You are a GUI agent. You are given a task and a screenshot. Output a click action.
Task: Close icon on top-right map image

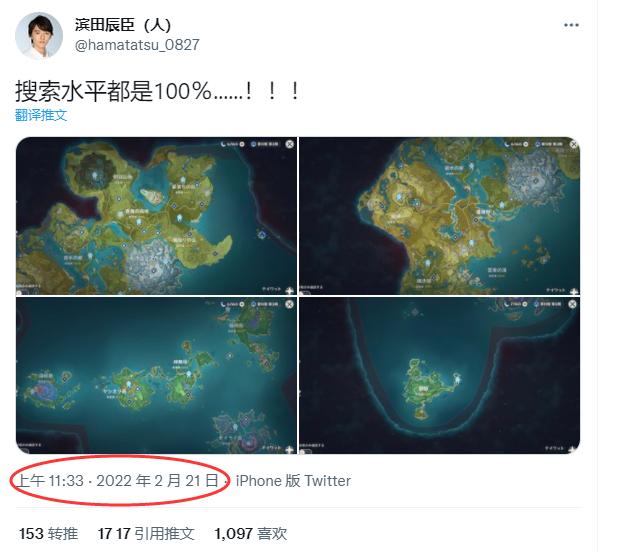[x=574, y=144]
